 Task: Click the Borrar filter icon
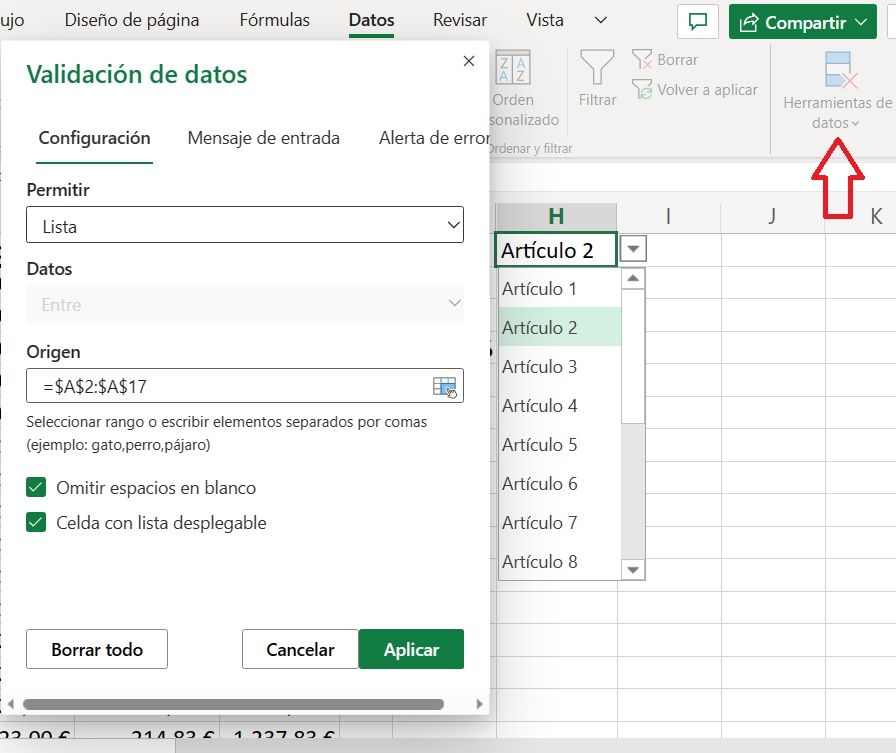pyautogui.click(x=642, y=60)
